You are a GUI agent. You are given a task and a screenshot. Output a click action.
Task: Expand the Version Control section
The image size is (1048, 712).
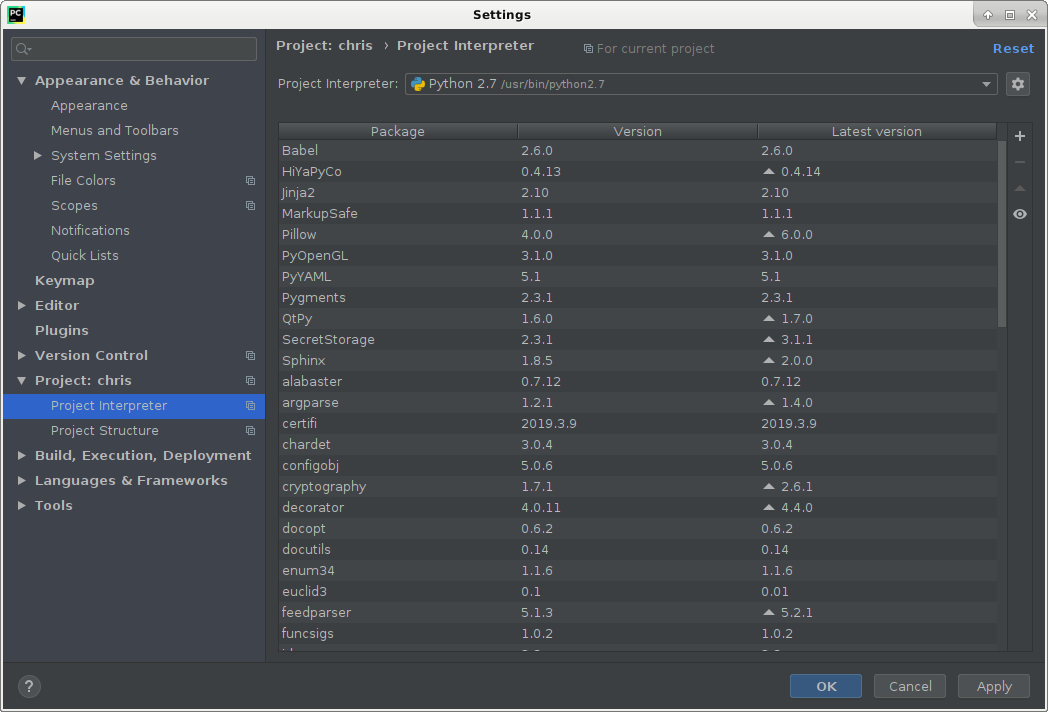coord(21,356)
